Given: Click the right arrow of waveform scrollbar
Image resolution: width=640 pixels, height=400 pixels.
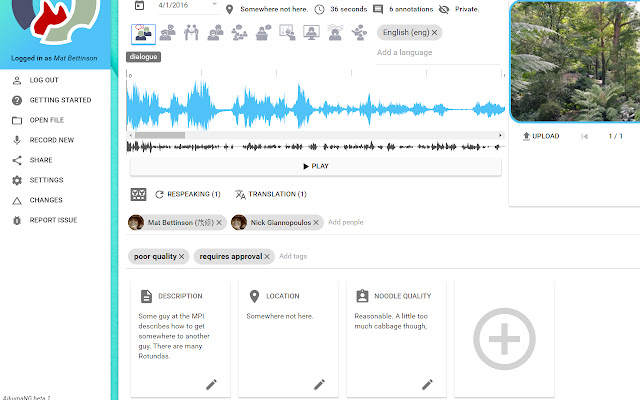Looking at the screenshot, I should 500,135.
